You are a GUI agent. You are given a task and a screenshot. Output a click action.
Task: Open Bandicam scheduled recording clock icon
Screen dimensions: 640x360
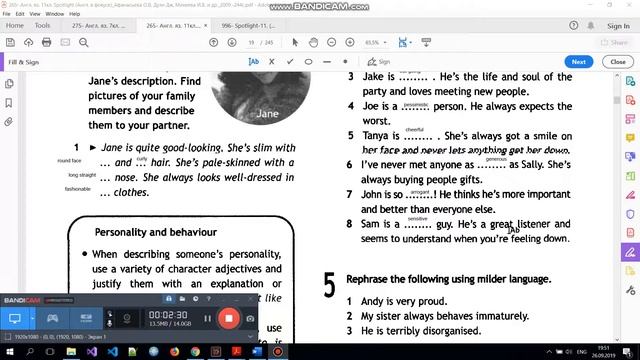(x=196, y=299)
